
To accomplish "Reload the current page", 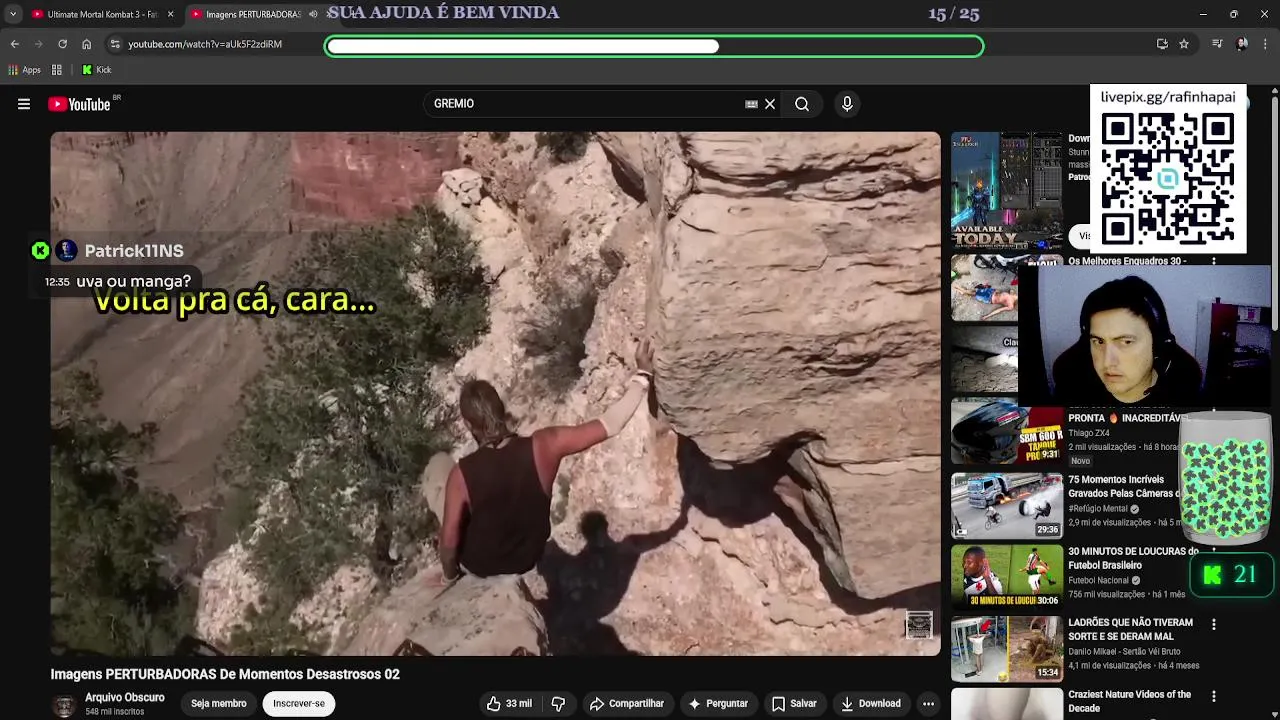I will [x=62, y=44].
